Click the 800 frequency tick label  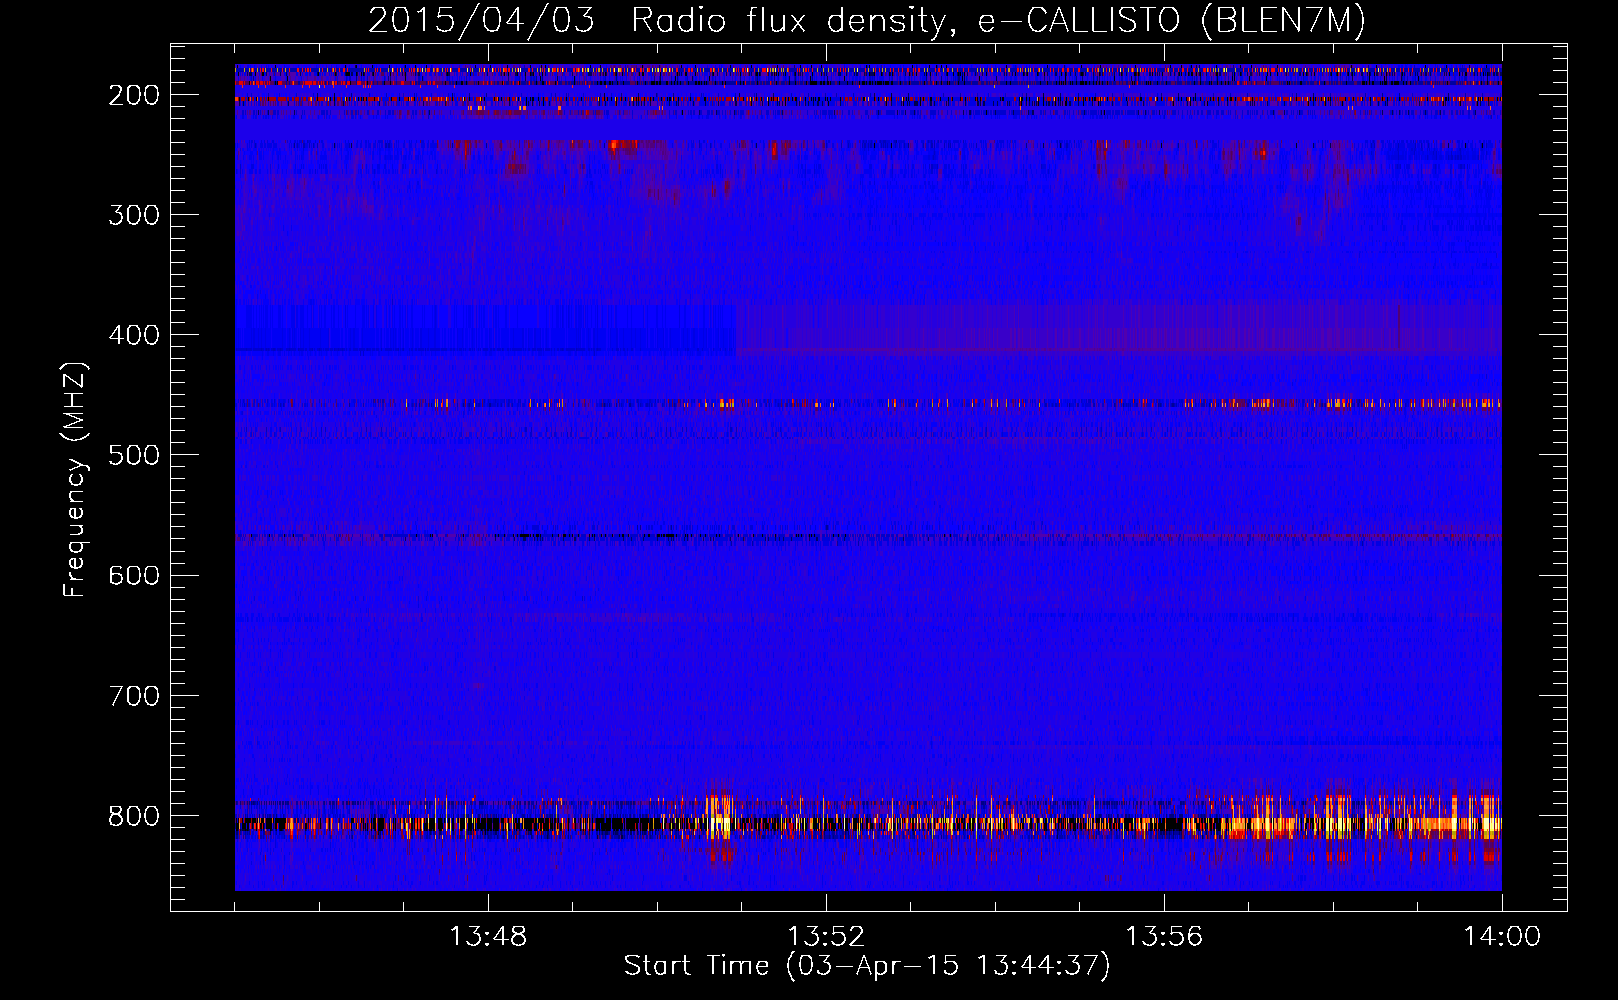pos(134,815)
